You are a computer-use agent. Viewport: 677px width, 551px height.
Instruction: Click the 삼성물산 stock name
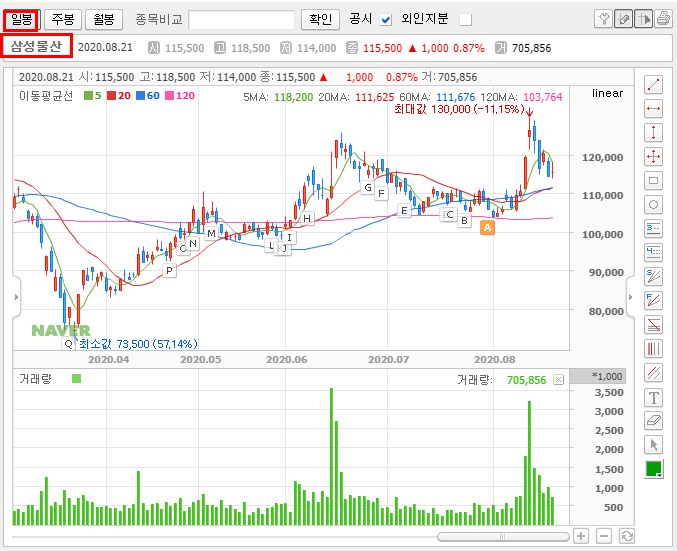tap(36, 46)
